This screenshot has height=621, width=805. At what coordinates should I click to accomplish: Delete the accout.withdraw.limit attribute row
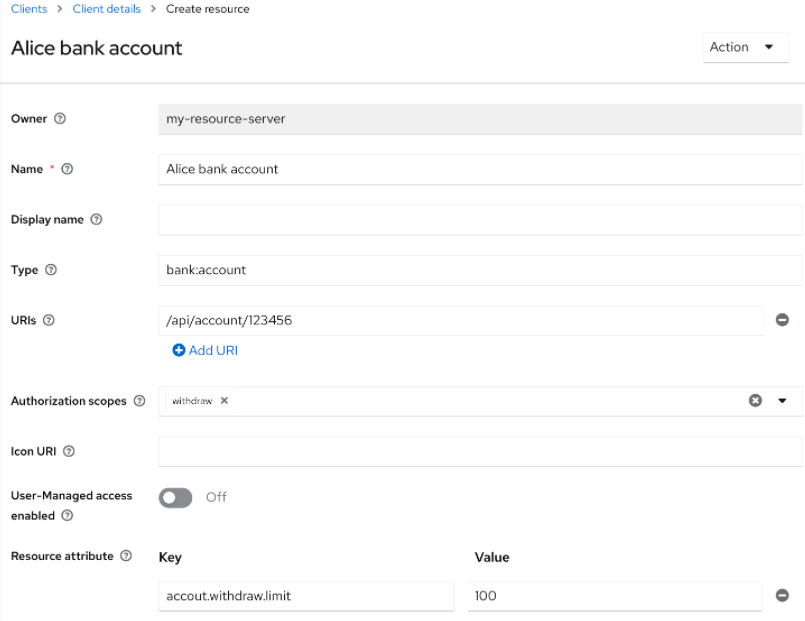pyautogui.click(x=783, y=595)
